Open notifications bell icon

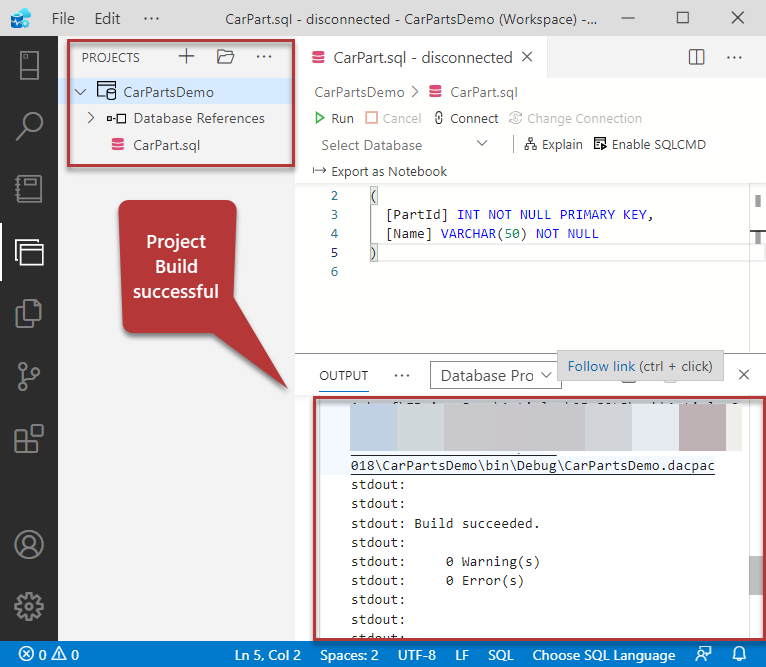(739, 654)
